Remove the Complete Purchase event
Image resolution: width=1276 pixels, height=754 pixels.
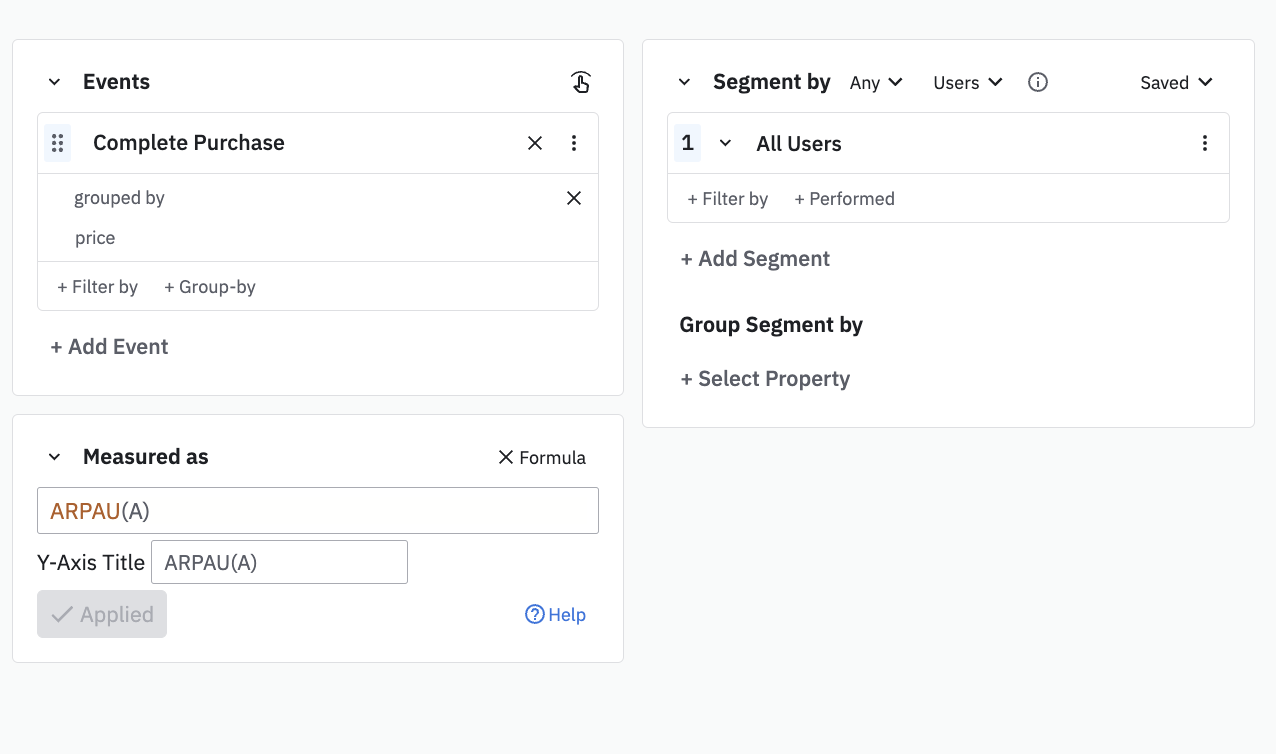[x=535, y=143]
